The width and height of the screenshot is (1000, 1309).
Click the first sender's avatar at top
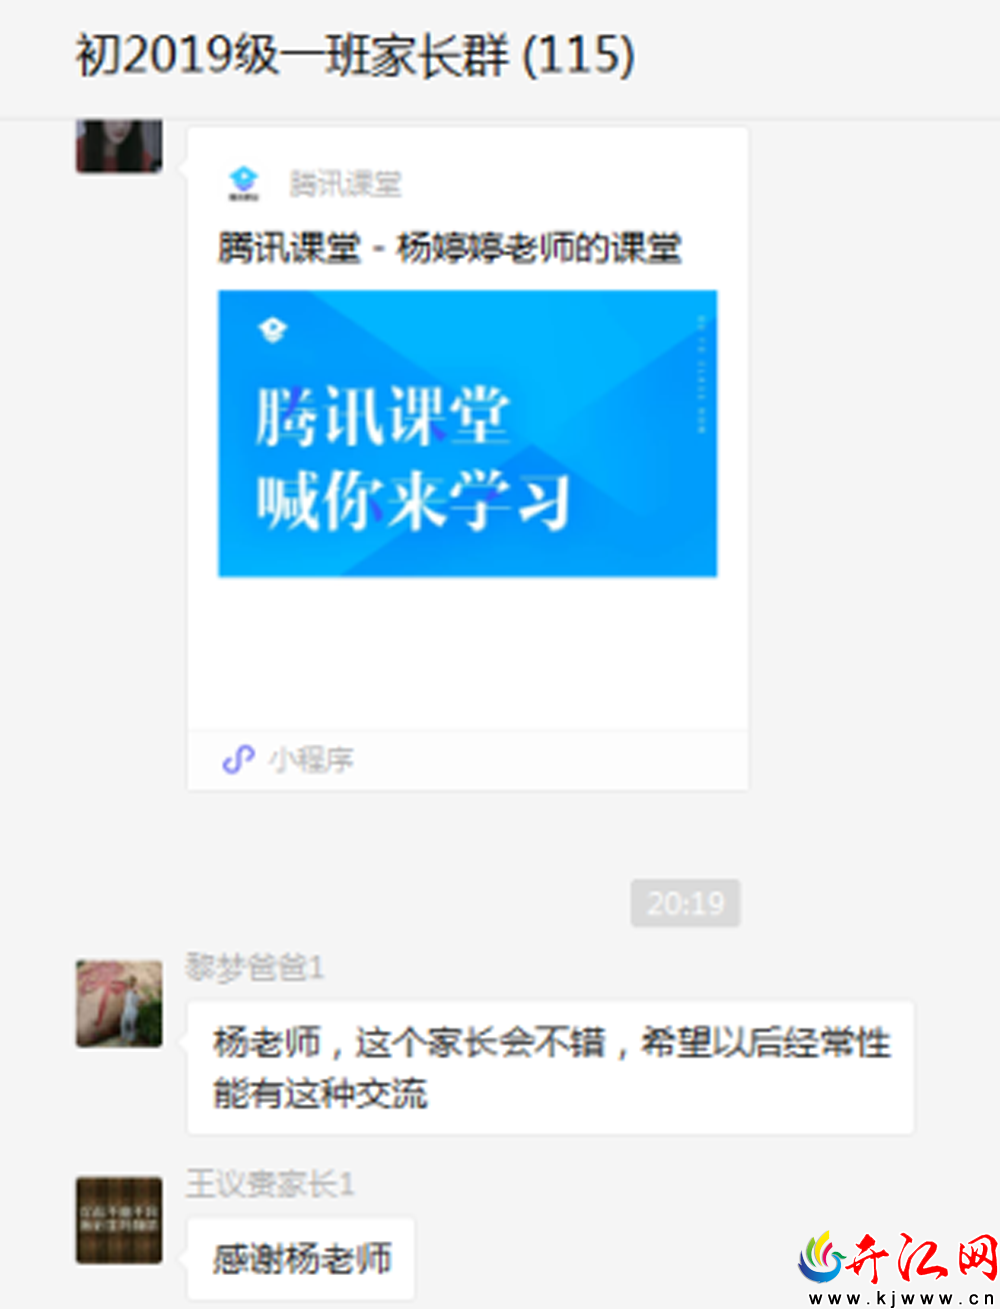pos(119,146)
